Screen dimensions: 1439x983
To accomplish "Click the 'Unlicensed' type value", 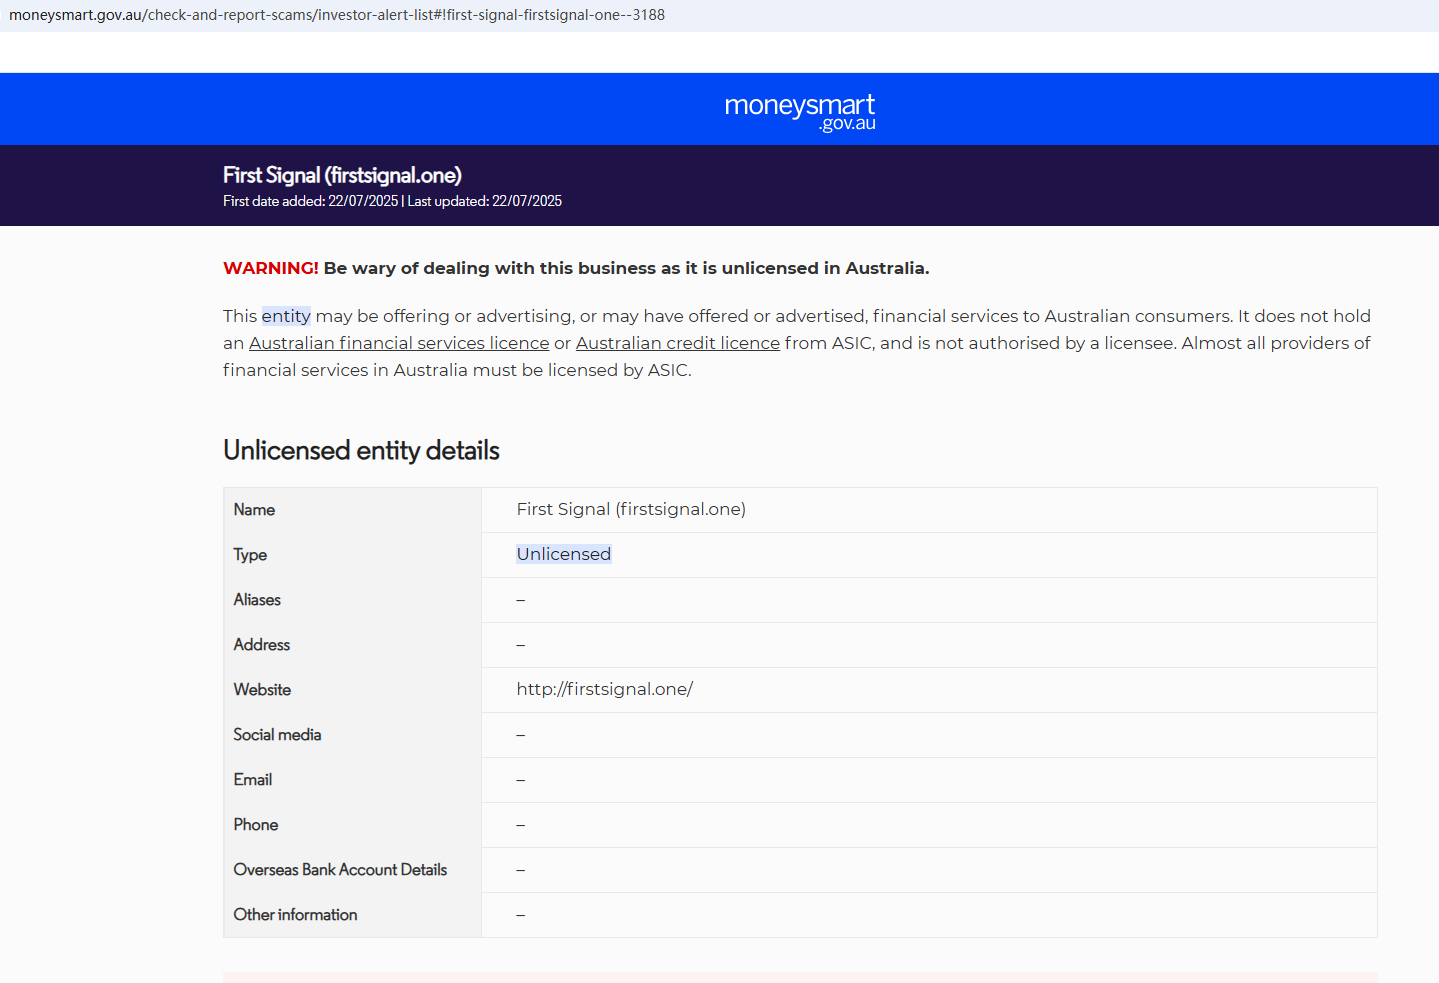I will (564, 554).
